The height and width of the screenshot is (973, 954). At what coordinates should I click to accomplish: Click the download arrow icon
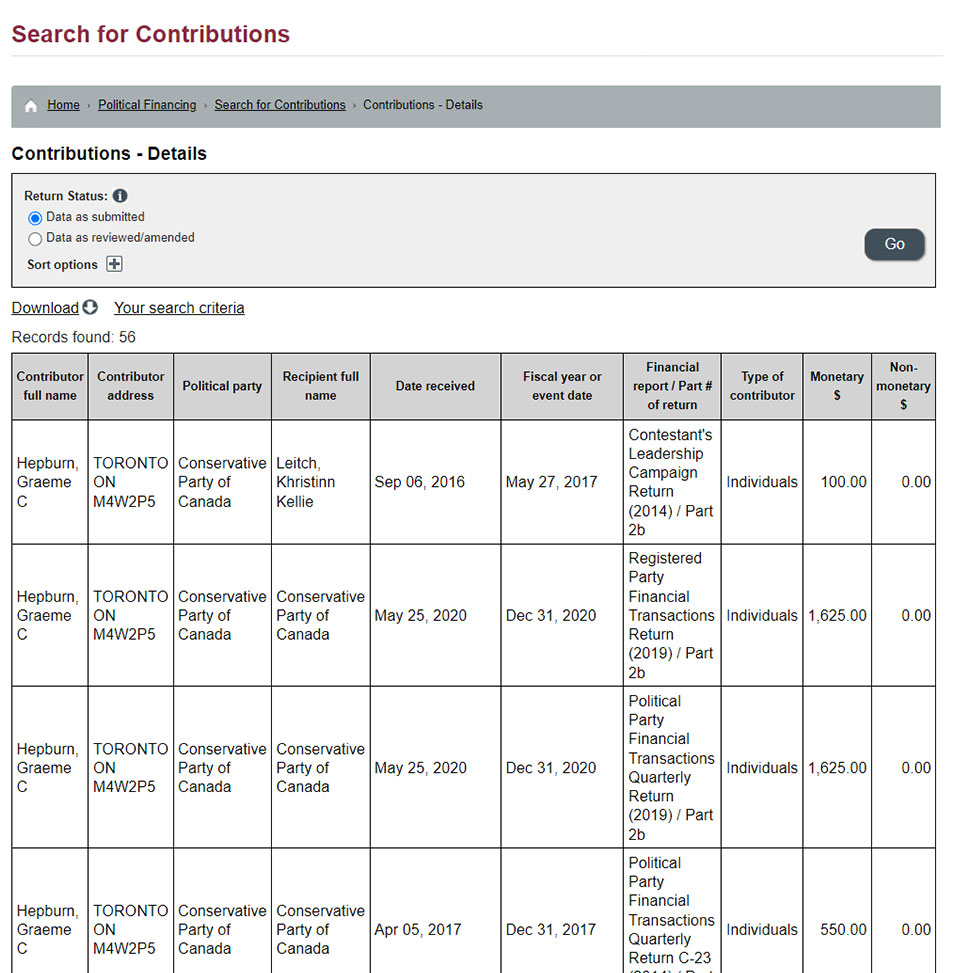[91, 307]
